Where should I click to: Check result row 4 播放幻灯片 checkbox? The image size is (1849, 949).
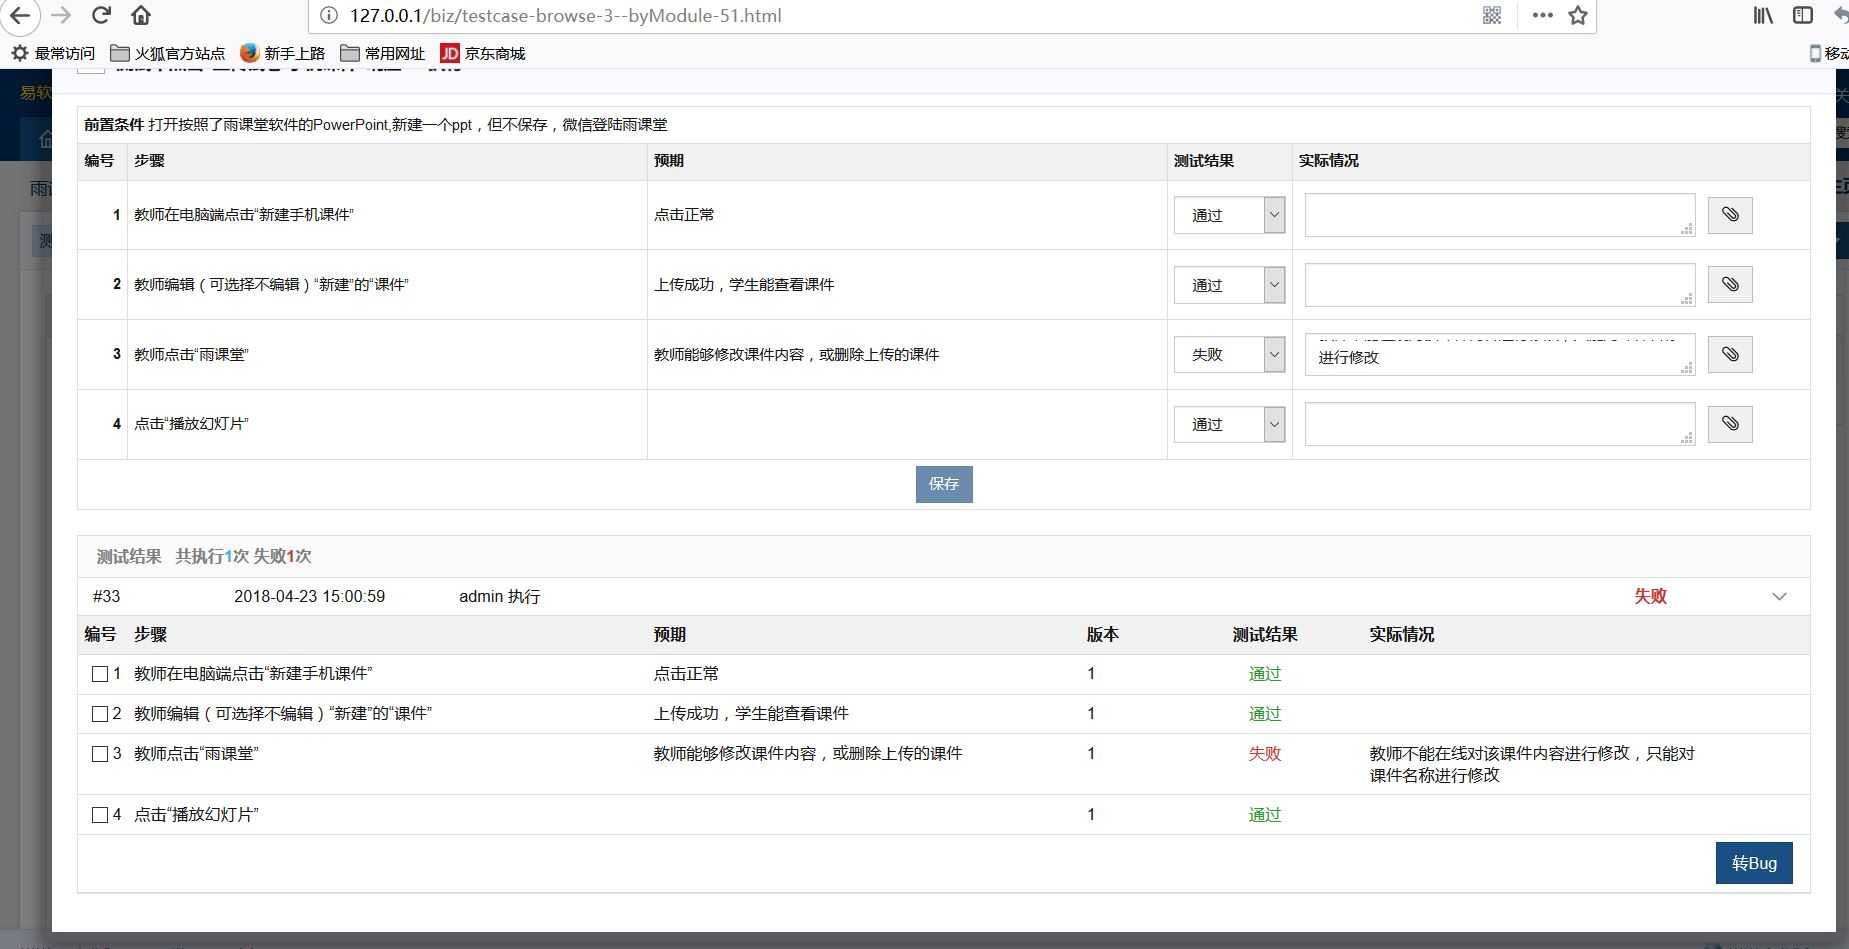click(x=100, y=815)
